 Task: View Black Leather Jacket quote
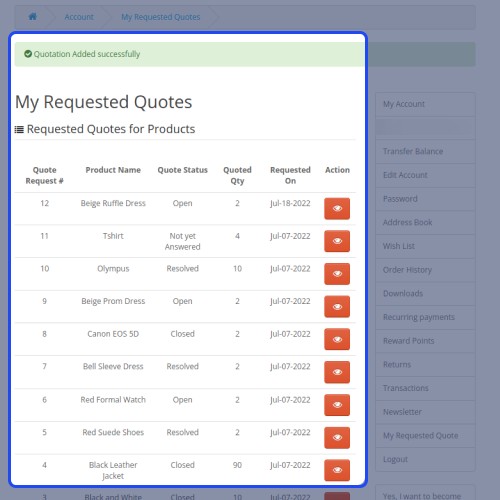tap(337, 470)
